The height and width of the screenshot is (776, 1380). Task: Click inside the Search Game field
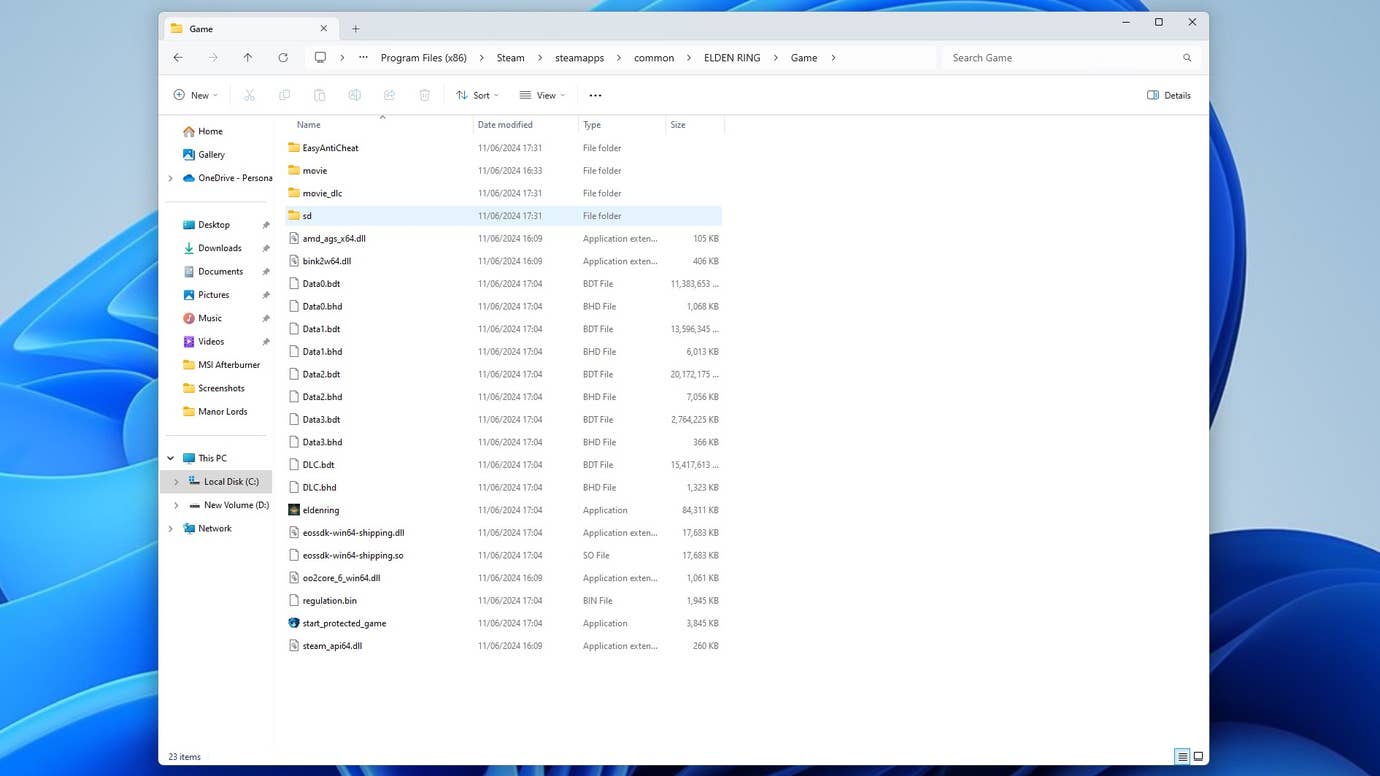coord(1060,58)
